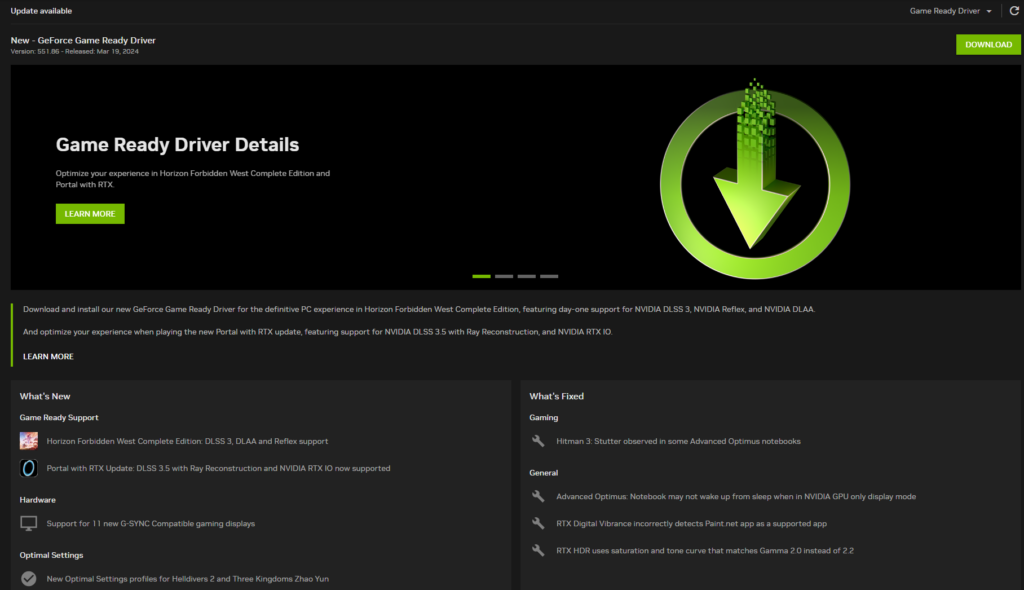1024x590 pixels.
Task: Click the refresh icon at top right
Action: (1014, 10)
